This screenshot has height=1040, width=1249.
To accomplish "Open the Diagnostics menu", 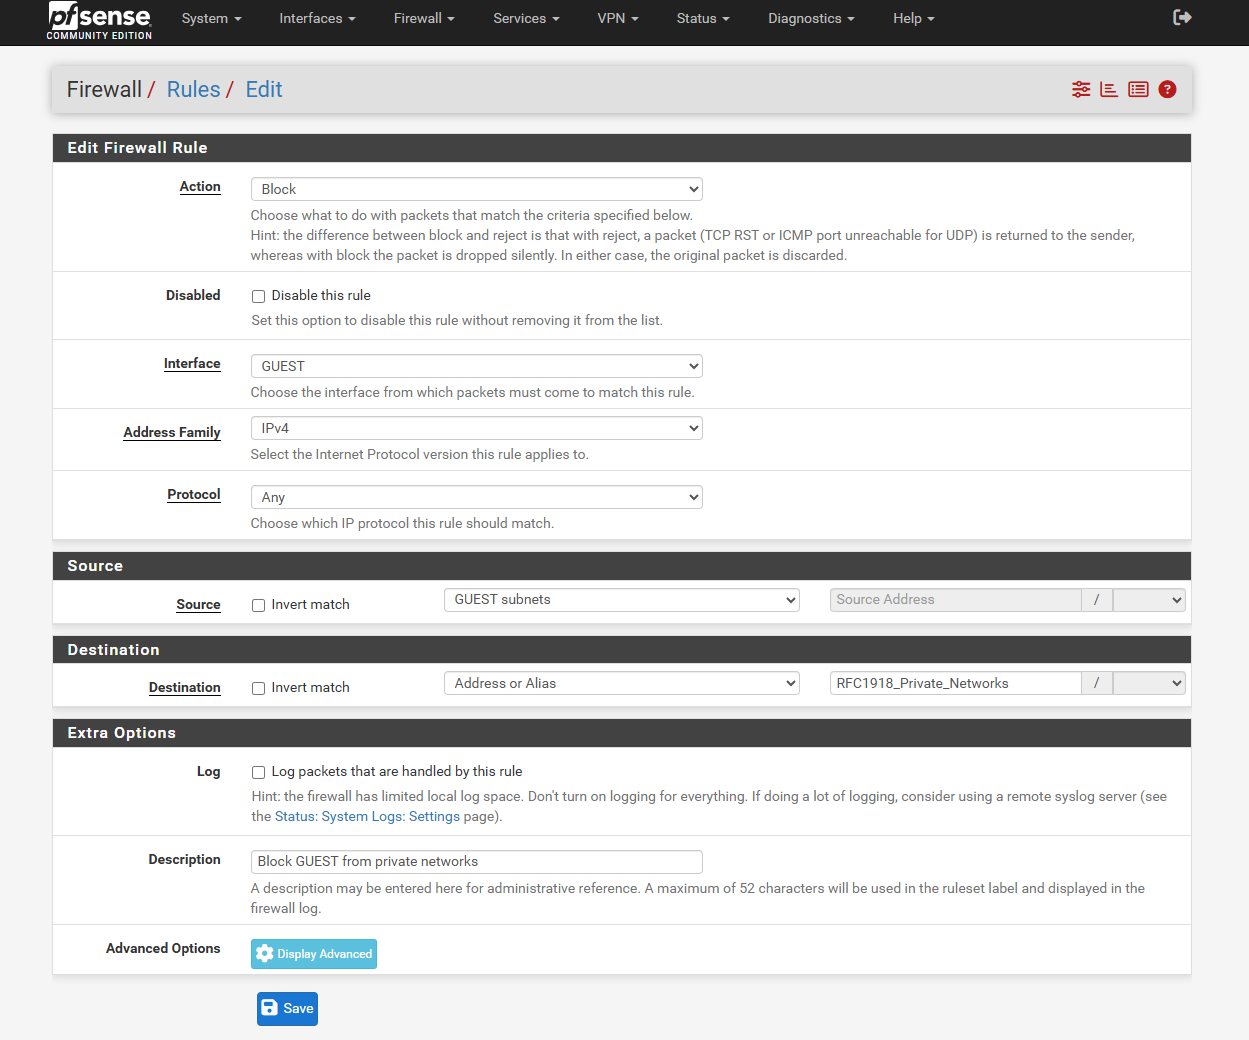I will 811,18.
